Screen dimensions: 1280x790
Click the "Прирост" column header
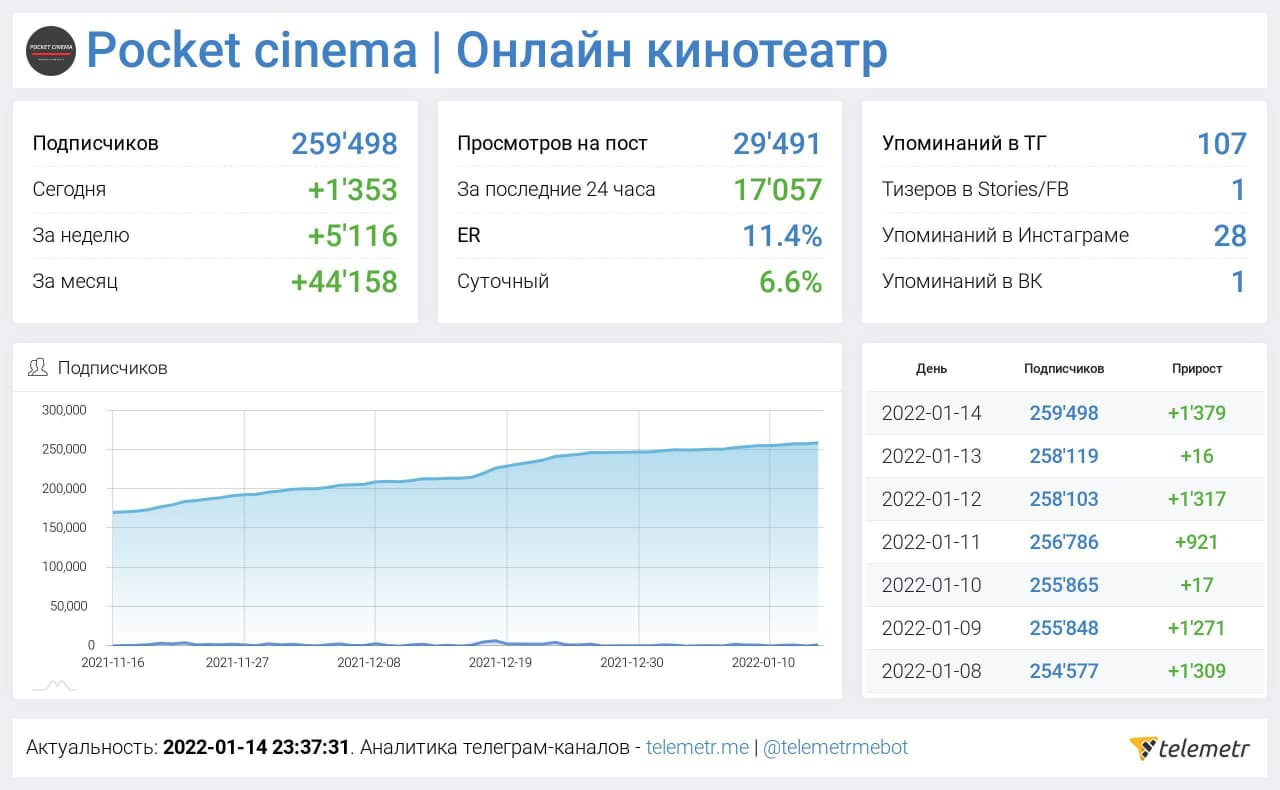pos(1197,369)
